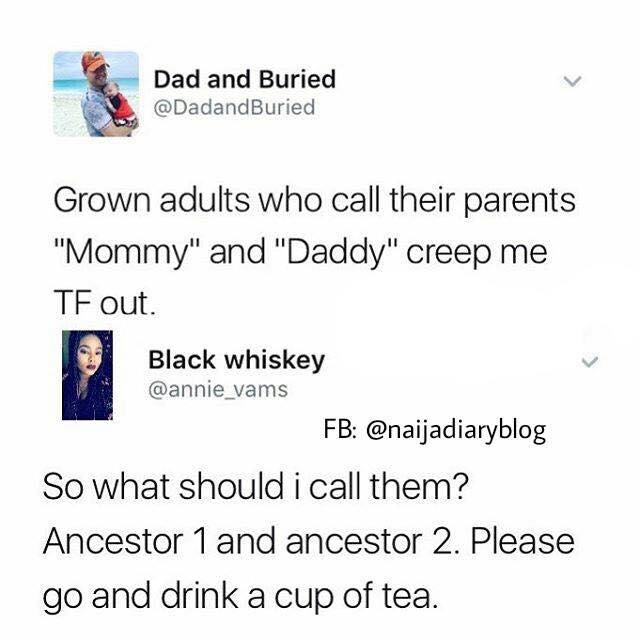
Task: Click the word "Please" in the reply
Action: 522,541
